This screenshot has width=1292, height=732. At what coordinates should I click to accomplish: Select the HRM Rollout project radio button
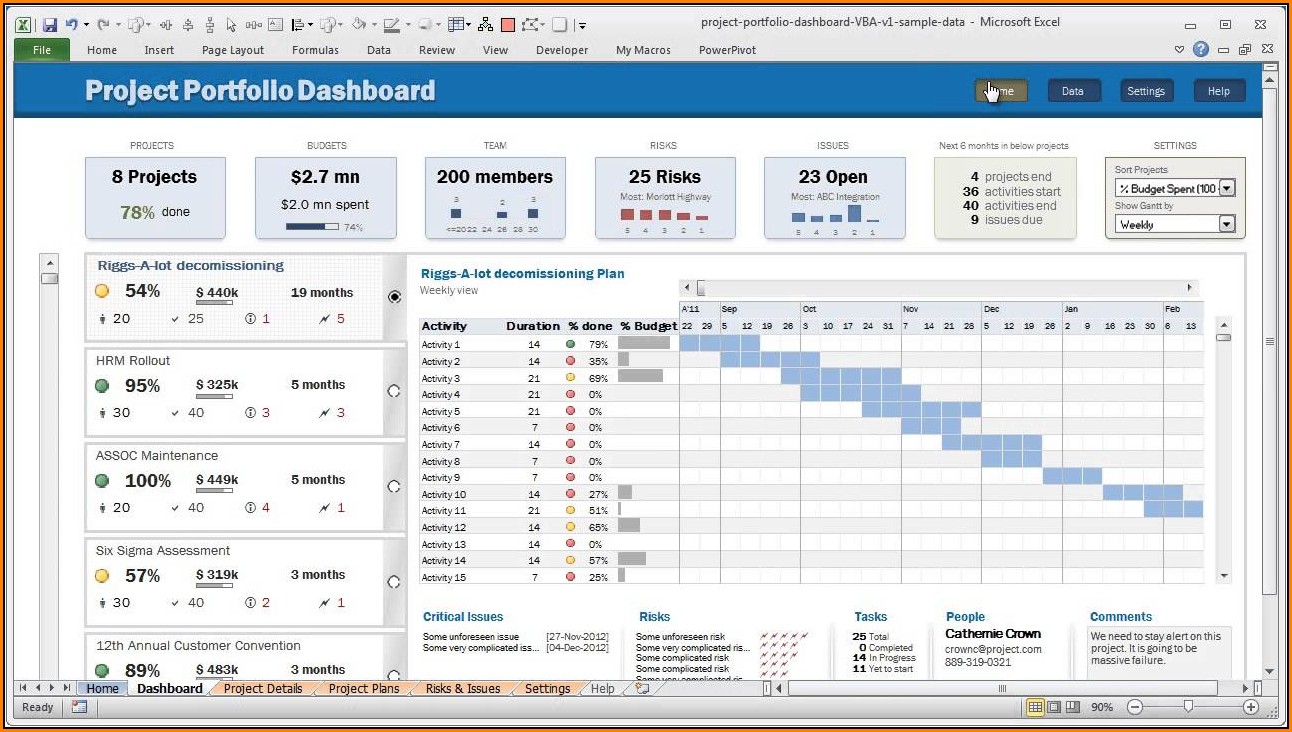tap(394, 391)
